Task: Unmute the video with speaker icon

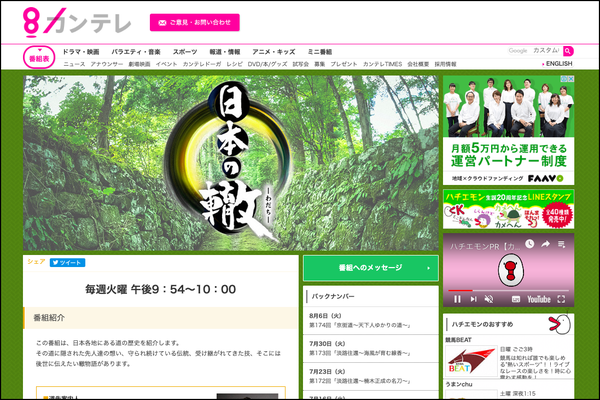Action: tap(491, 298)
